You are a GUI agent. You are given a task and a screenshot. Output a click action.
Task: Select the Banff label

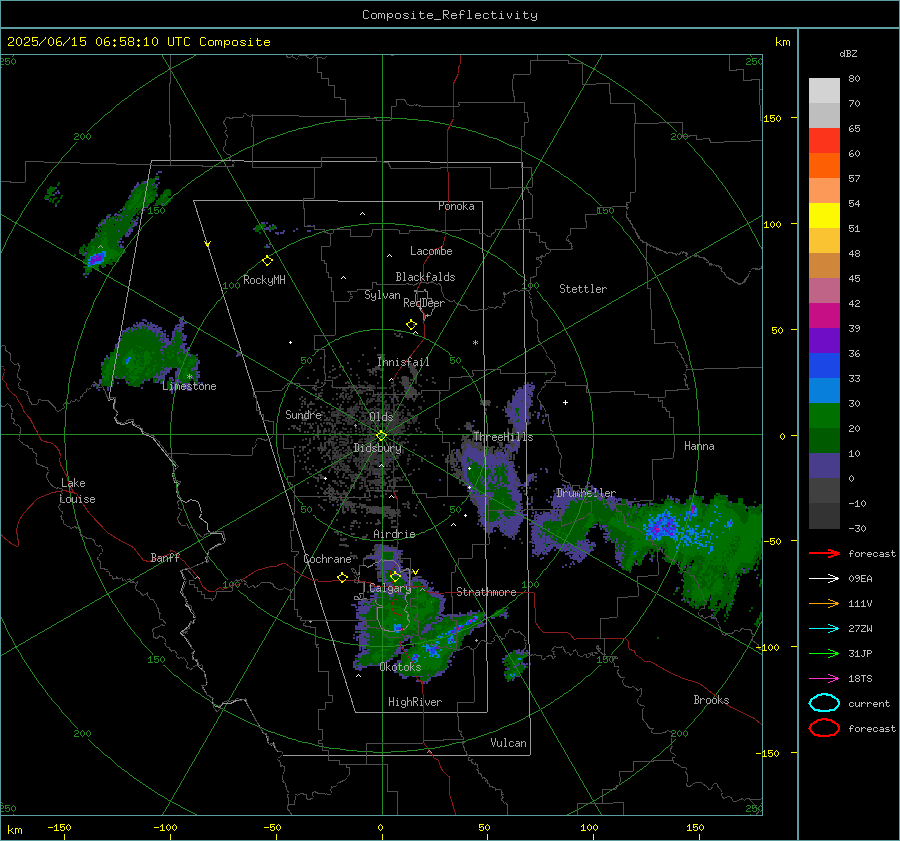pos(165,558)
